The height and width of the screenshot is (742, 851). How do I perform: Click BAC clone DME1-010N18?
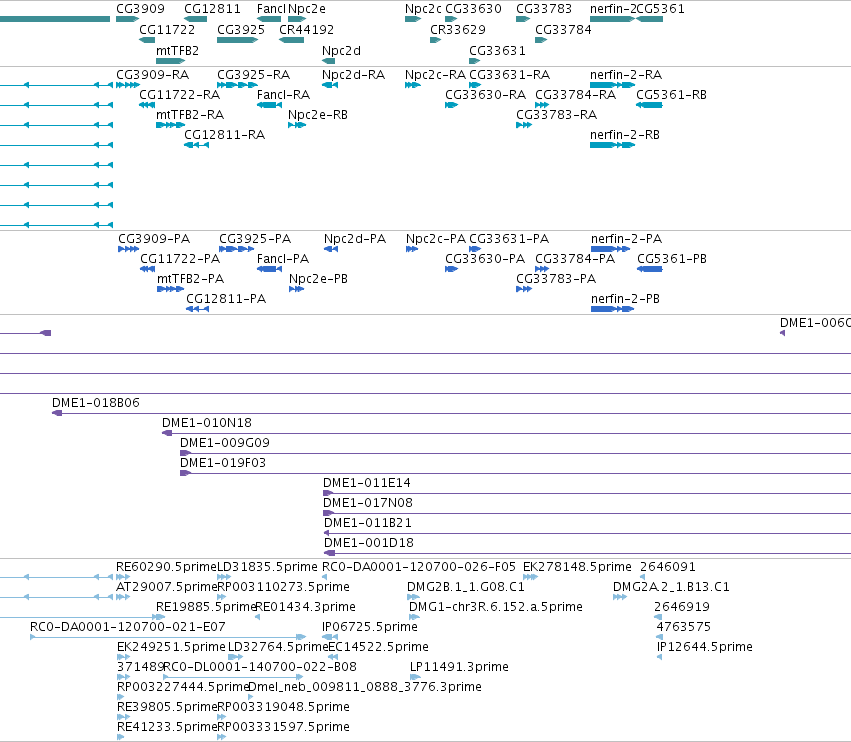(x=506, y=434)
